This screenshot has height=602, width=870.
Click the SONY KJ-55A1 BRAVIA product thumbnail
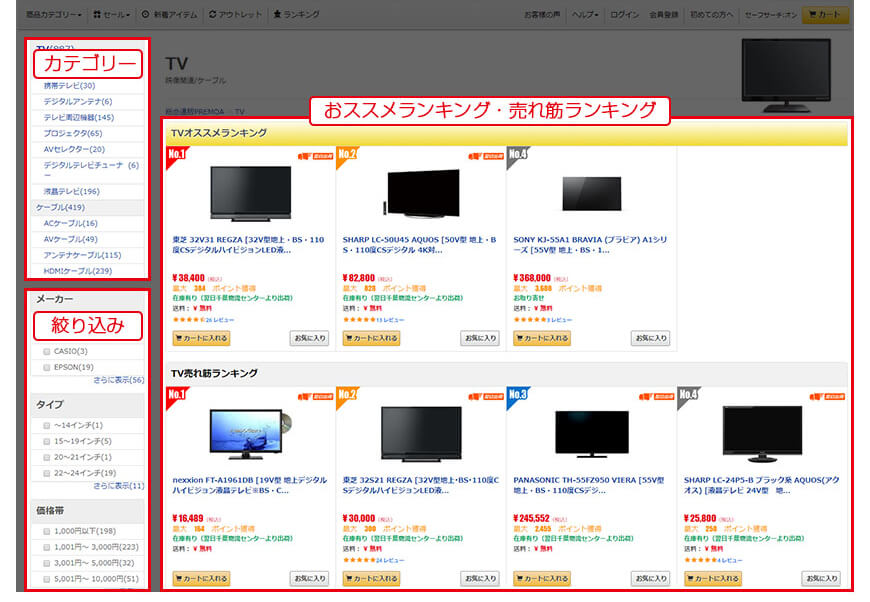coord(591,193)
